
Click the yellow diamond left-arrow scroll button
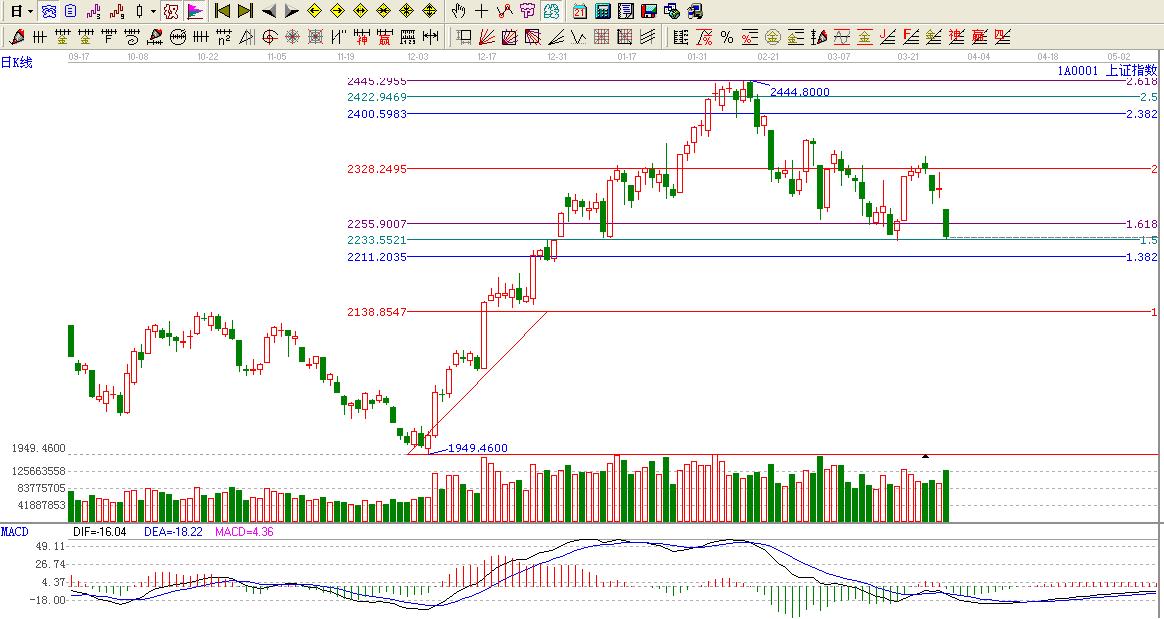point(314,12)
